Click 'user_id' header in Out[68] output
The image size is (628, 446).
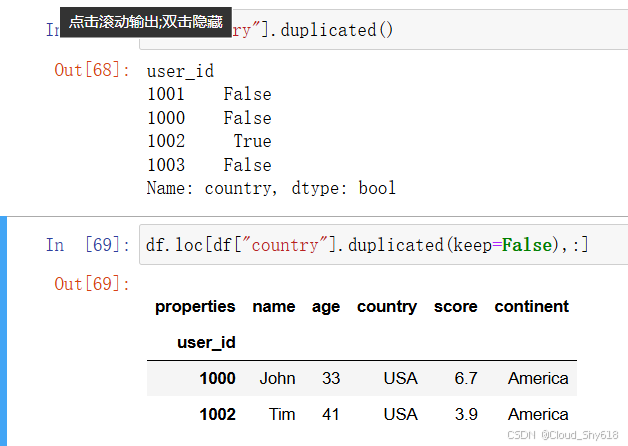pyautogui.click(x=180, y=72)
